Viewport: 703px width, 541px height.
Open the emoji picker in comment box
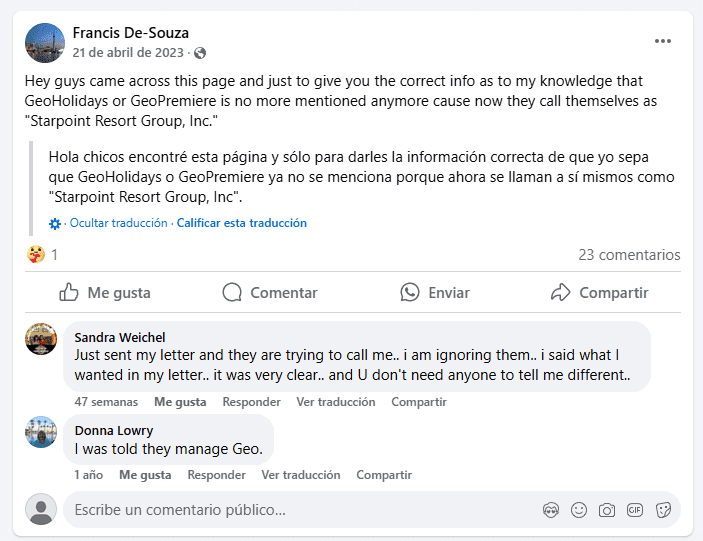point(579,510)
